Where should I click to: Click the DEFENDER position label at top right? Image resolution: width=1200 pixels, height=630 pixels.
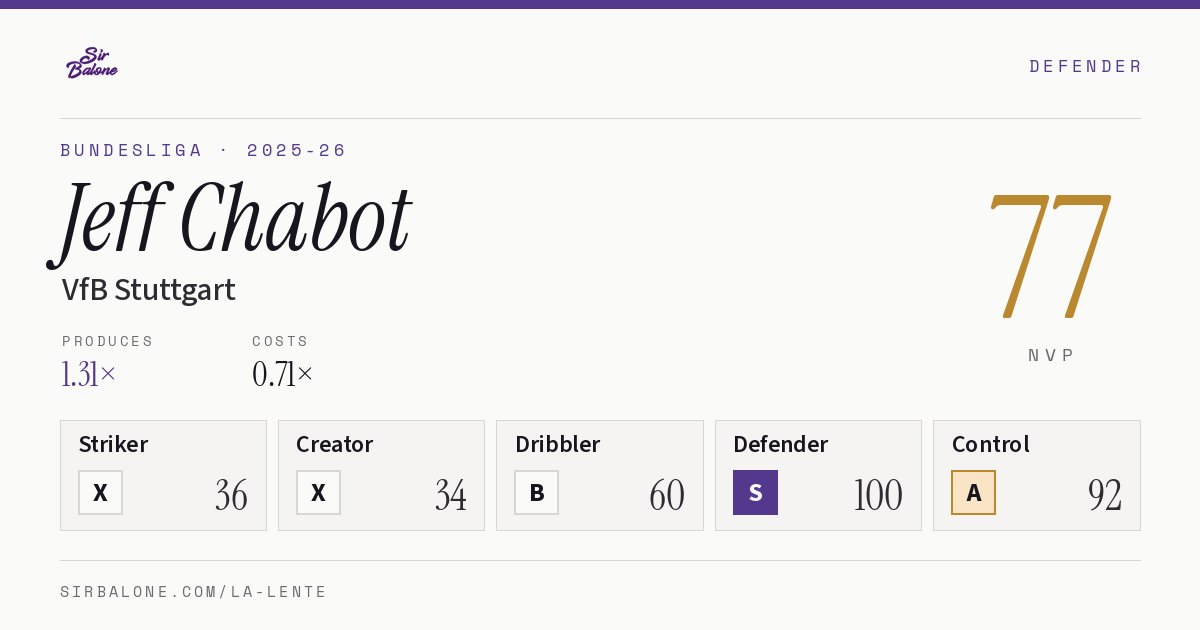click(x=1085, y=66)
